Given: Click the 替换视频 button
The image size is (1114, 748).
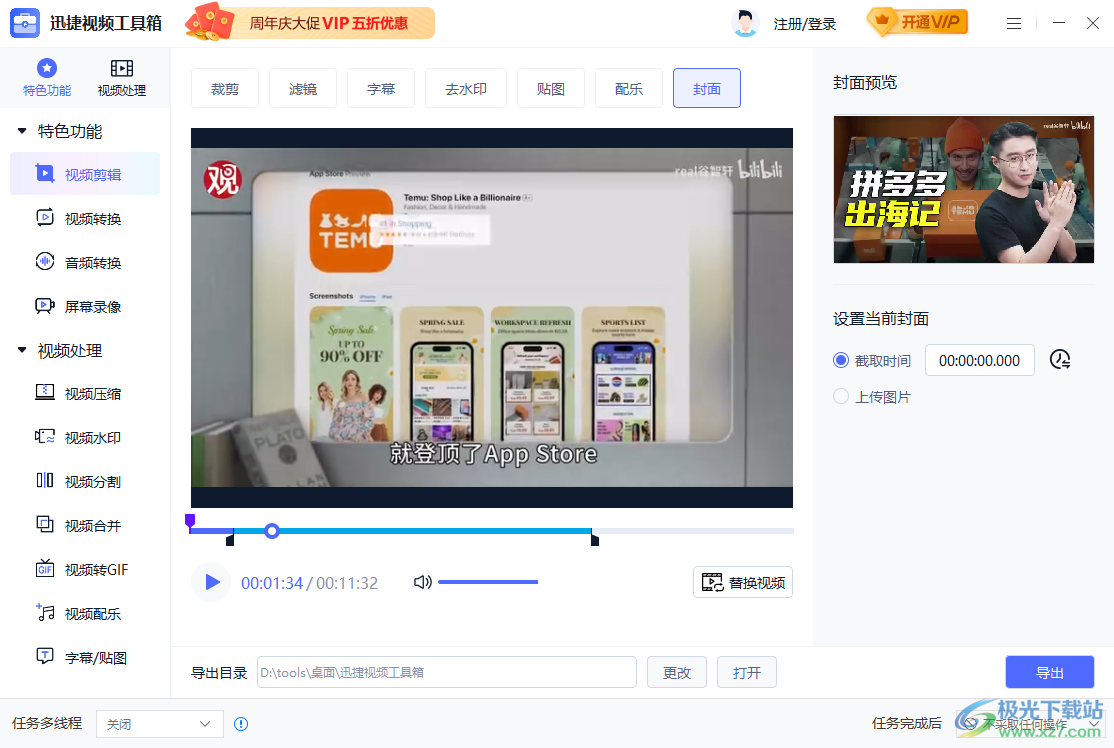Looking at the screenshot, I should (x=743, y=581).
